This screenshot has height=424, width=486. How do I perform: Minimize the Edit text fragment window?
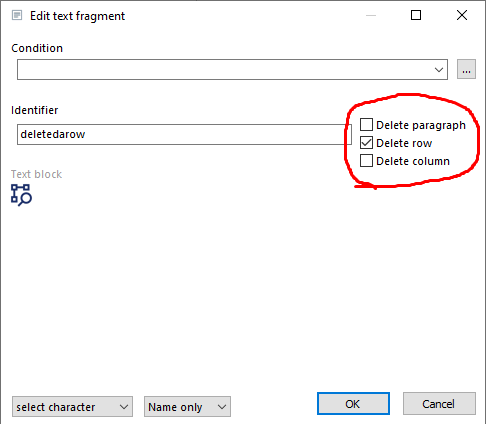click(x=371, y=15)
